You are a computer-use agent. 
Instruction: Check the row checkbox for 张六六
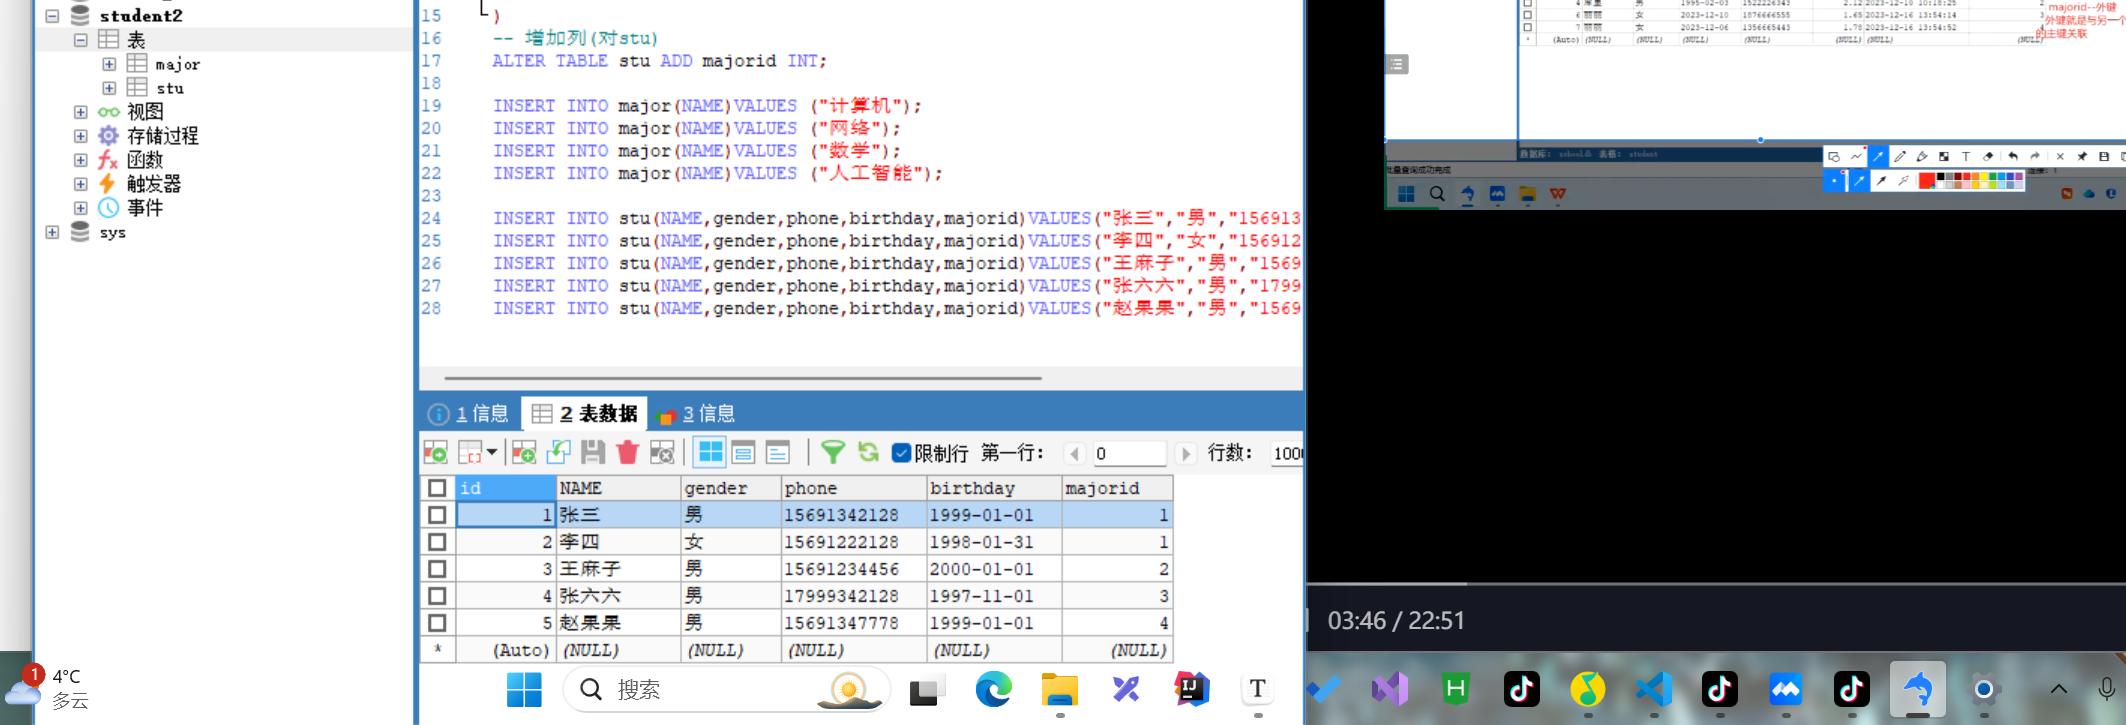click(437, 596)
